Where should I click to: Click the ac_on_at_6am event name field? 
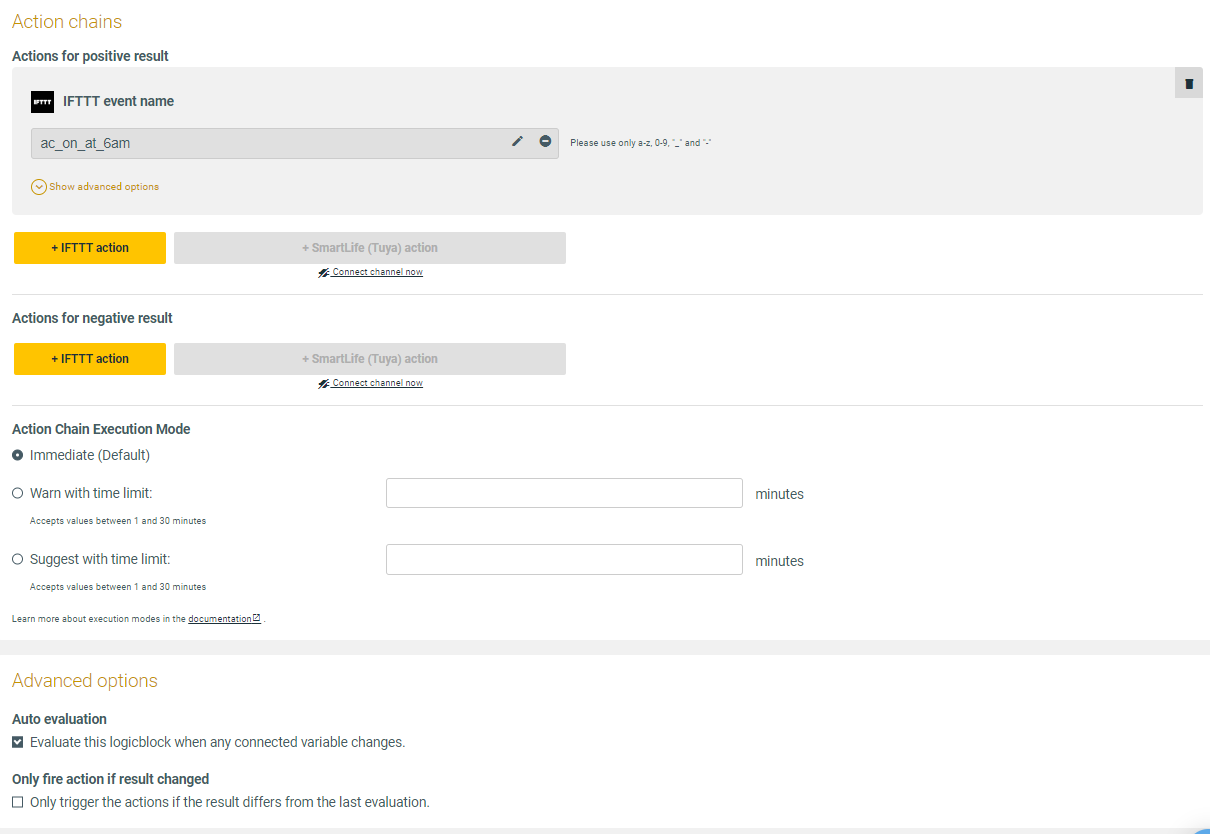pyautogui.click(x=294, y=143)
